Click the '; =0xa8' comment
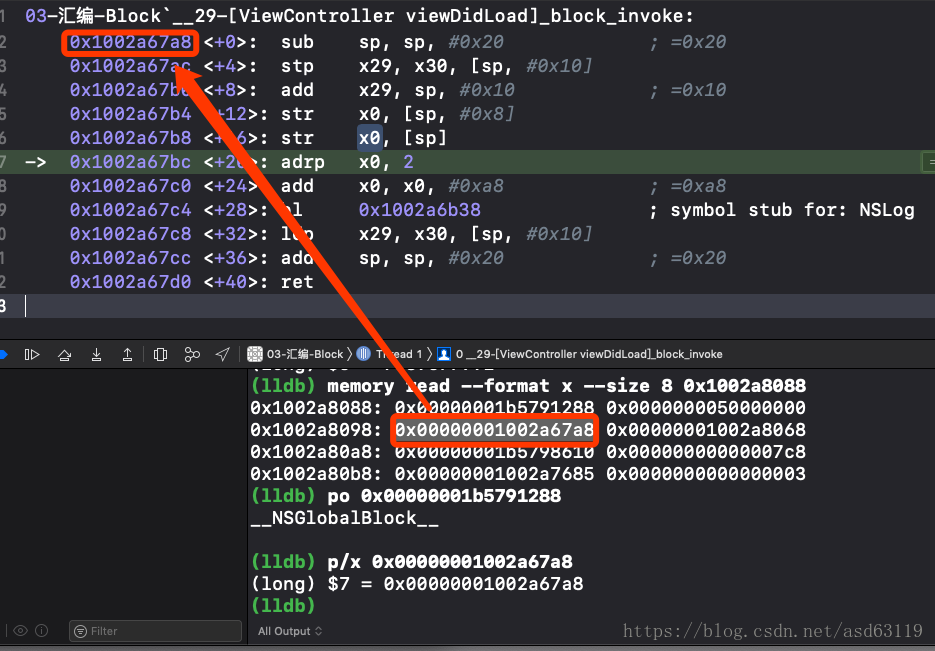Image resolution: width=935 pixels, height=651 pixels. 688,185
